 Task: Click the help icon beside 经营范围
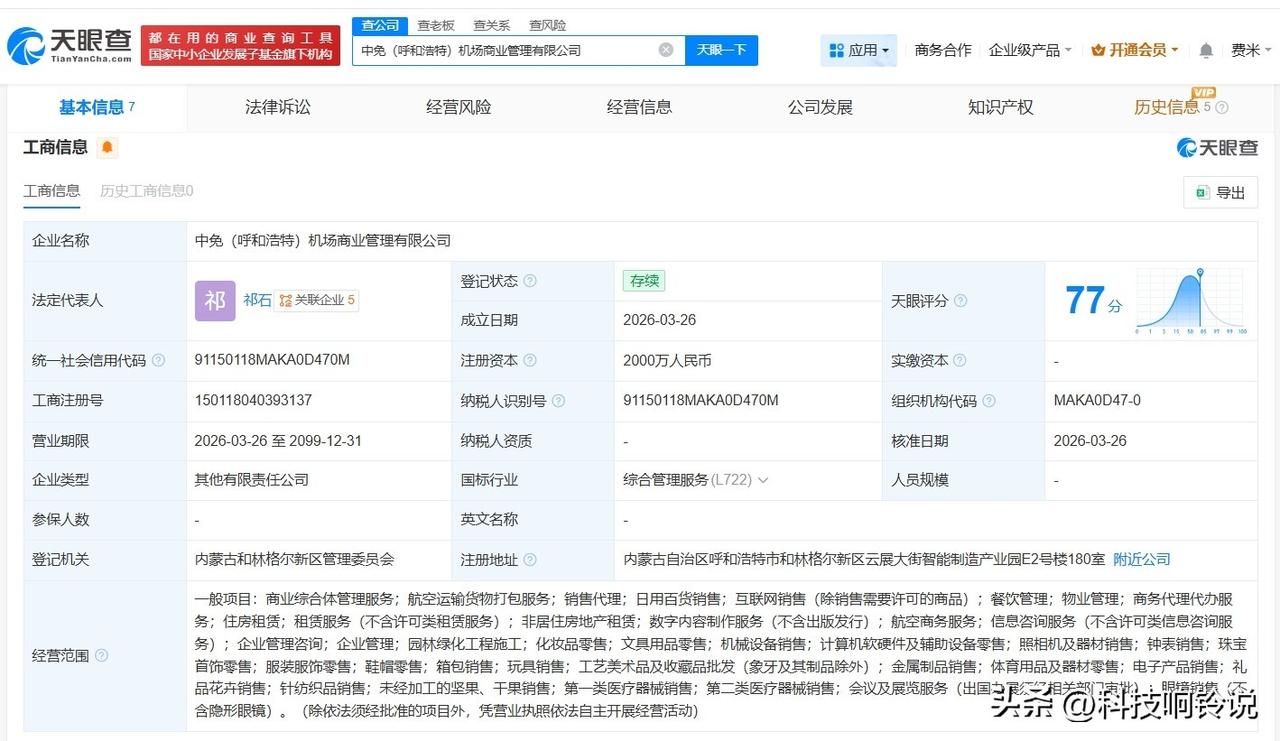tap(101, 656)
